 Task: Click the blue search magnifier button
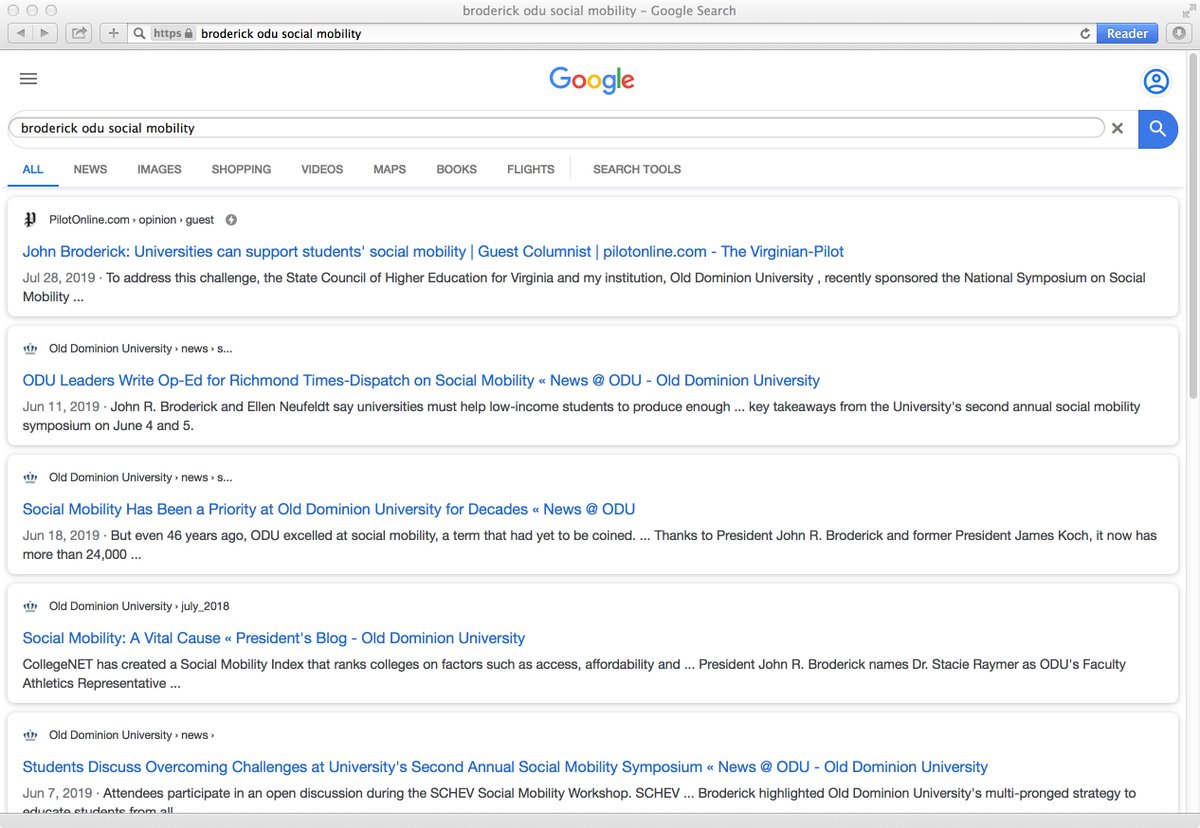click(x=1158, y=128)
